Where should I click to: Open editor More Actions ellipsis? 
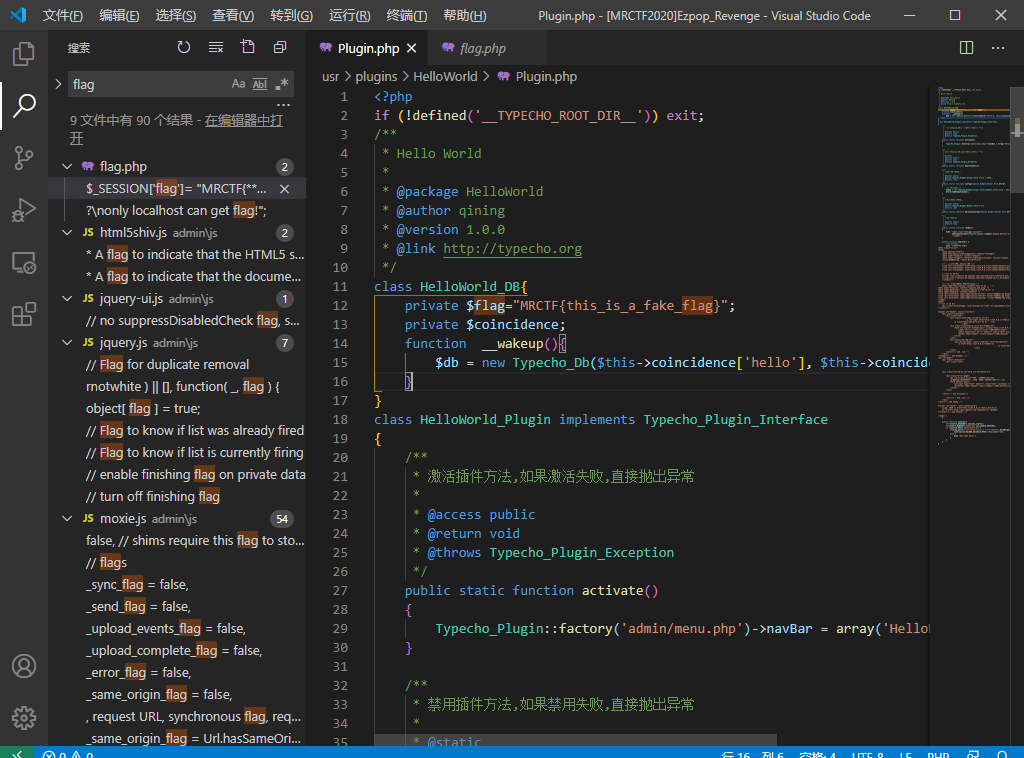click(998, 48)
